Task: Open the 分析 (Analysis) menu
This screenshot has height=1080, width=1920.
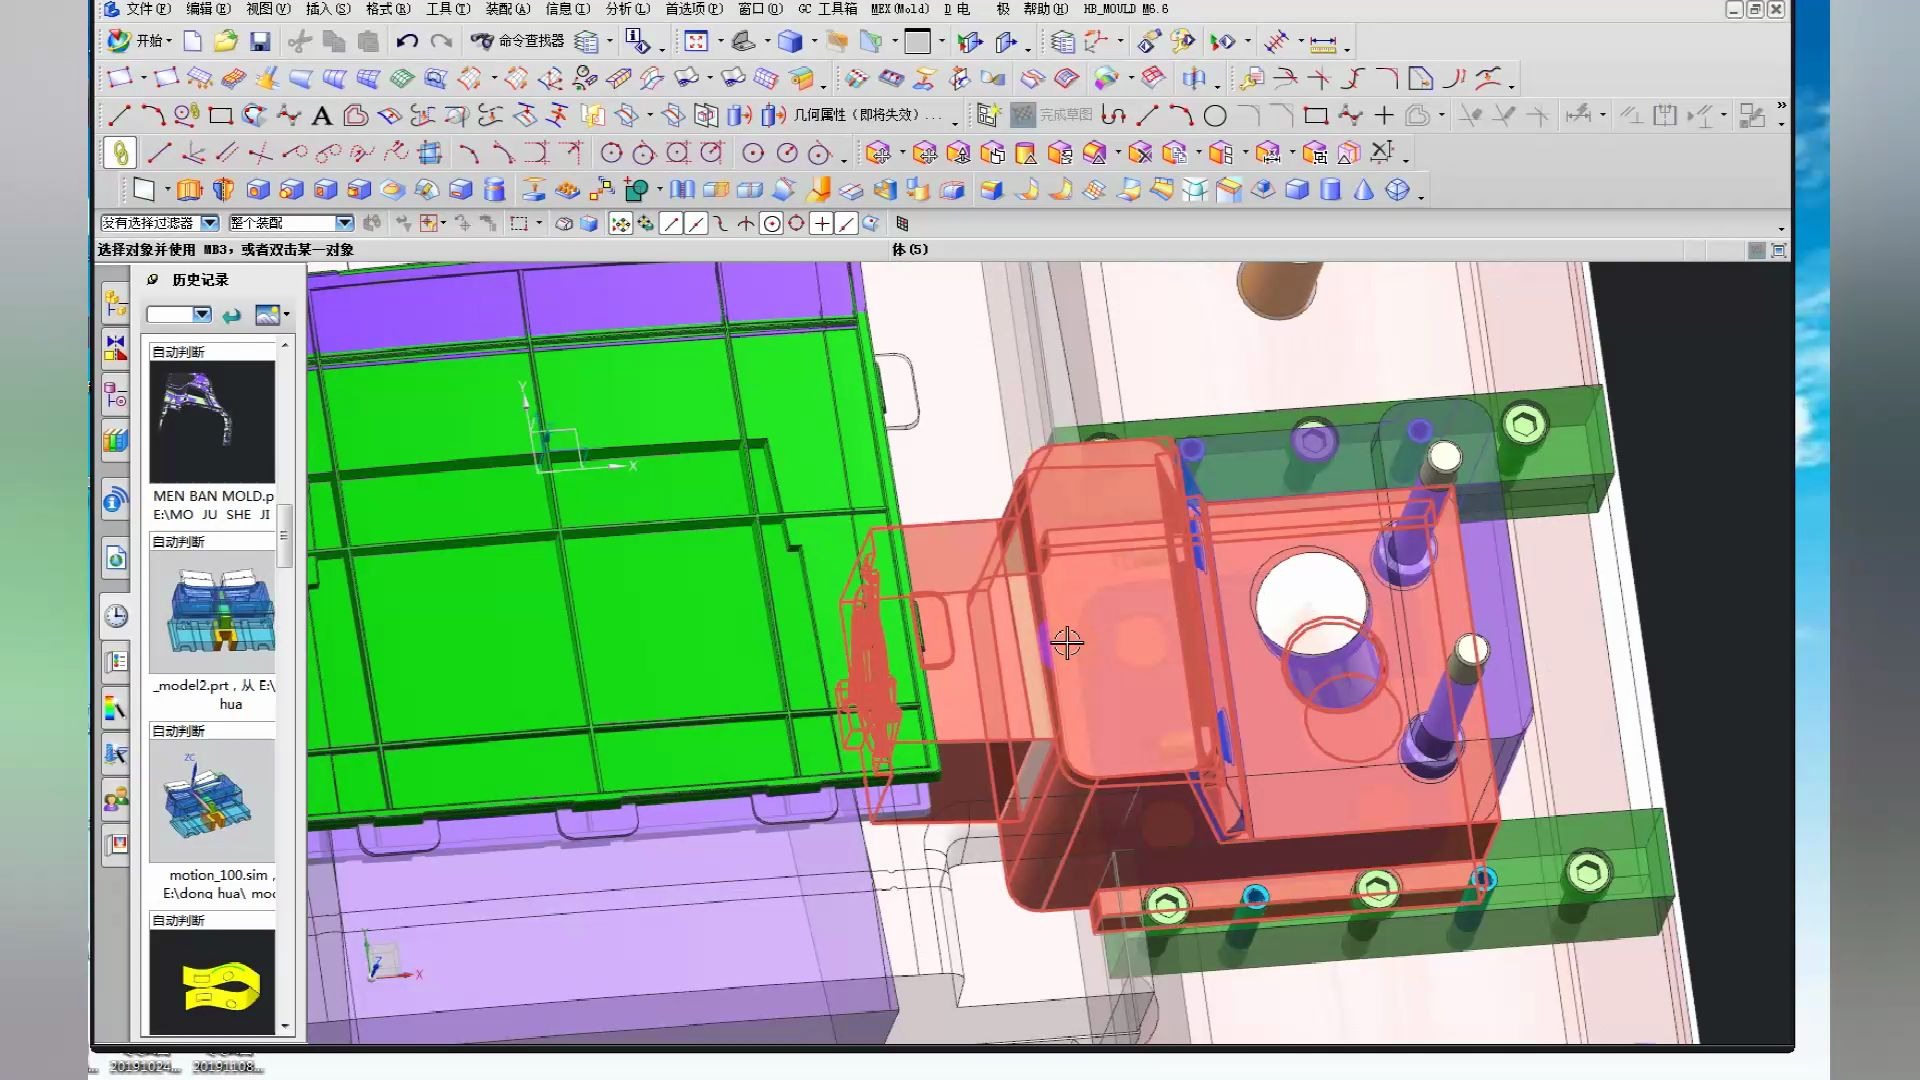Action: coord(627,9)
